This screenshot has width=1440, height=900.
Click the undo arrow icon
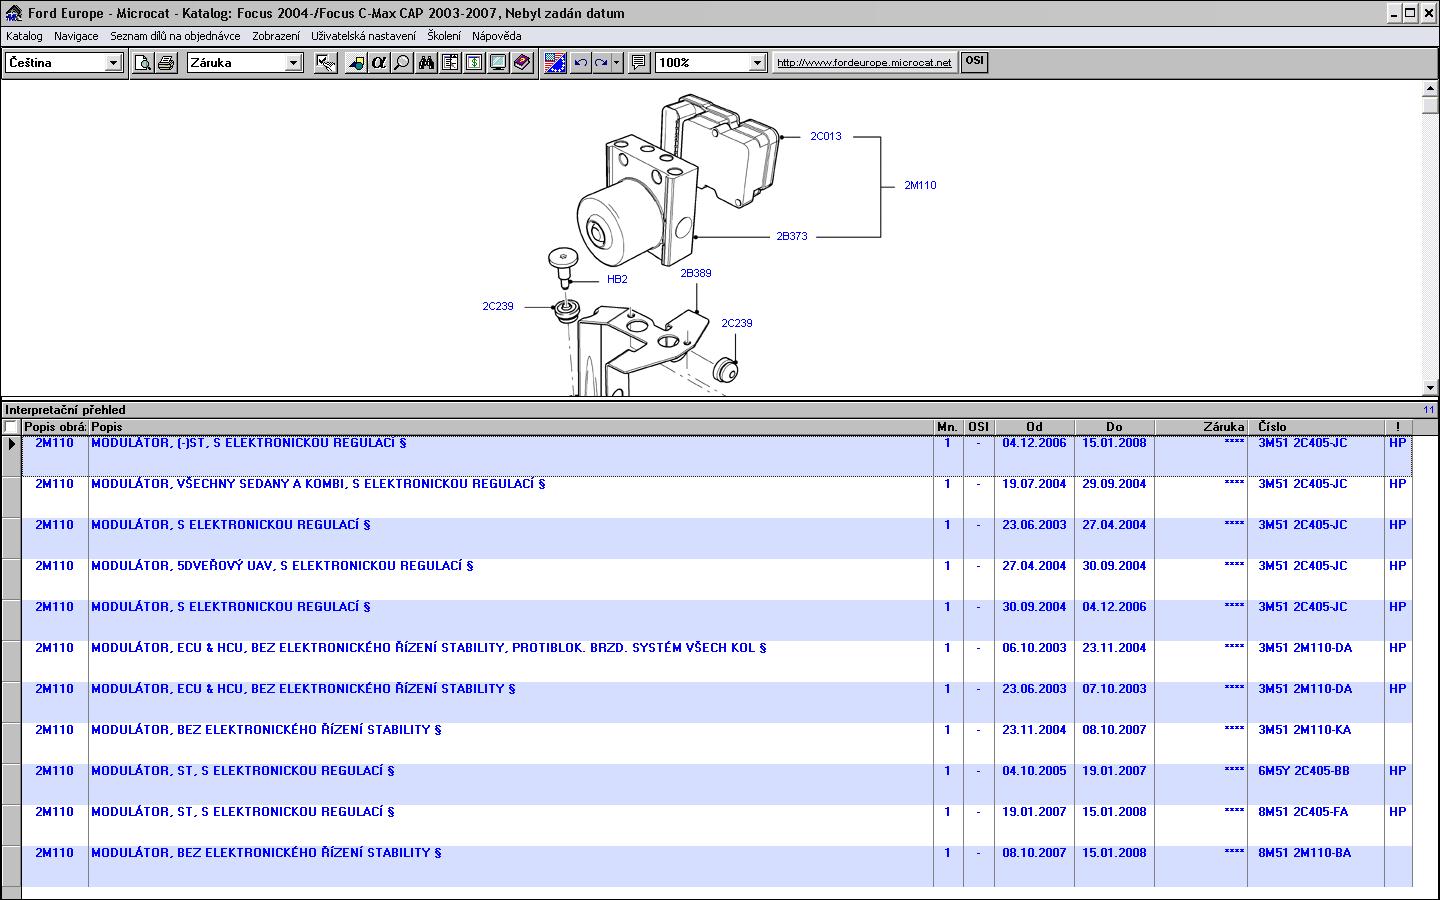point(580,63)
